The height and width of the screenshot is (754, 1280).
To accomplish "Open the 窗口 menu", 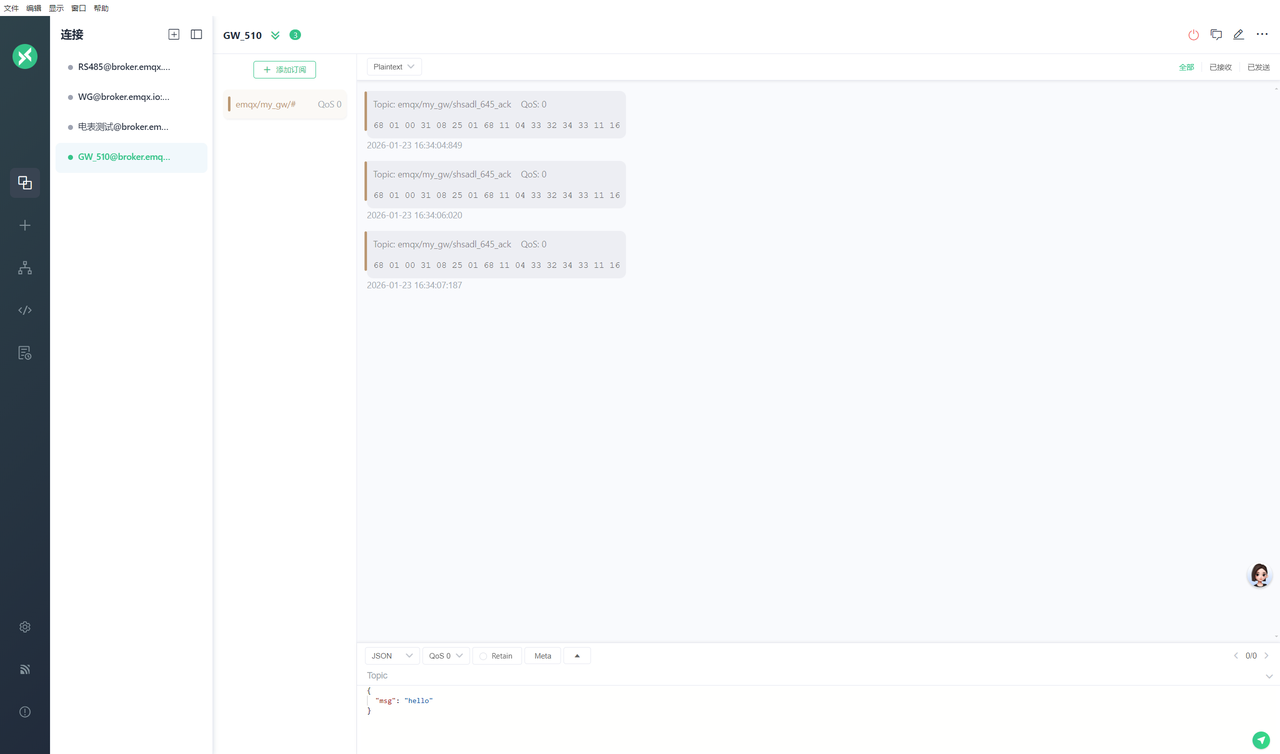I will pyautogui.click(x=79, y=8).
